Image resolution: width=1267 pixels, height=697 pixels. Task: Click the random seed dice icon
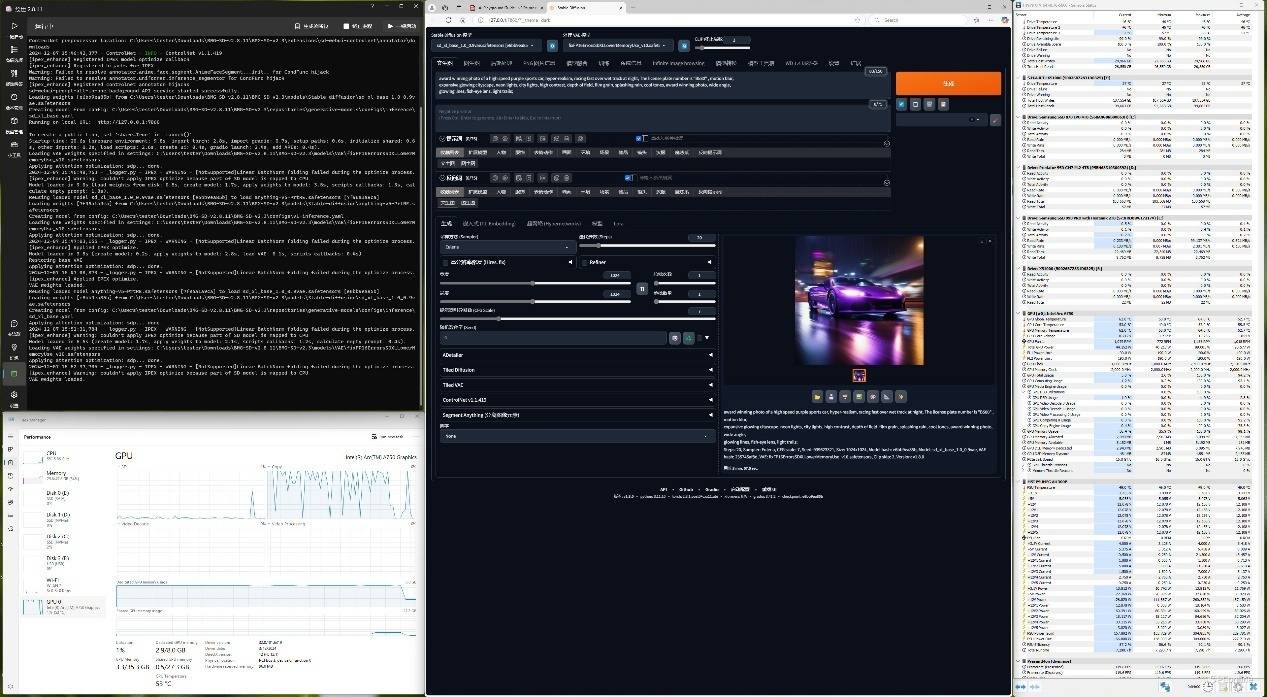coord(675,339)
